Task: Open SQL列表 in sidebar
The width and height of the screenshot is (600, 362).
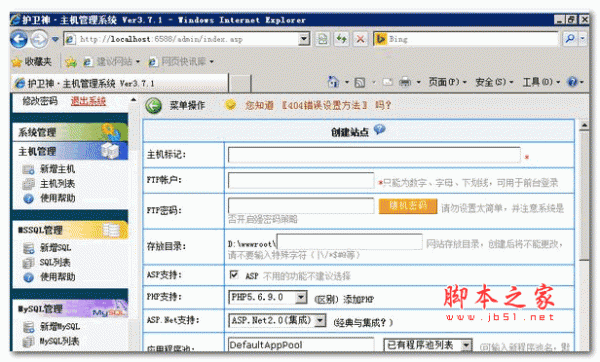Action: (x=55, y=262)
